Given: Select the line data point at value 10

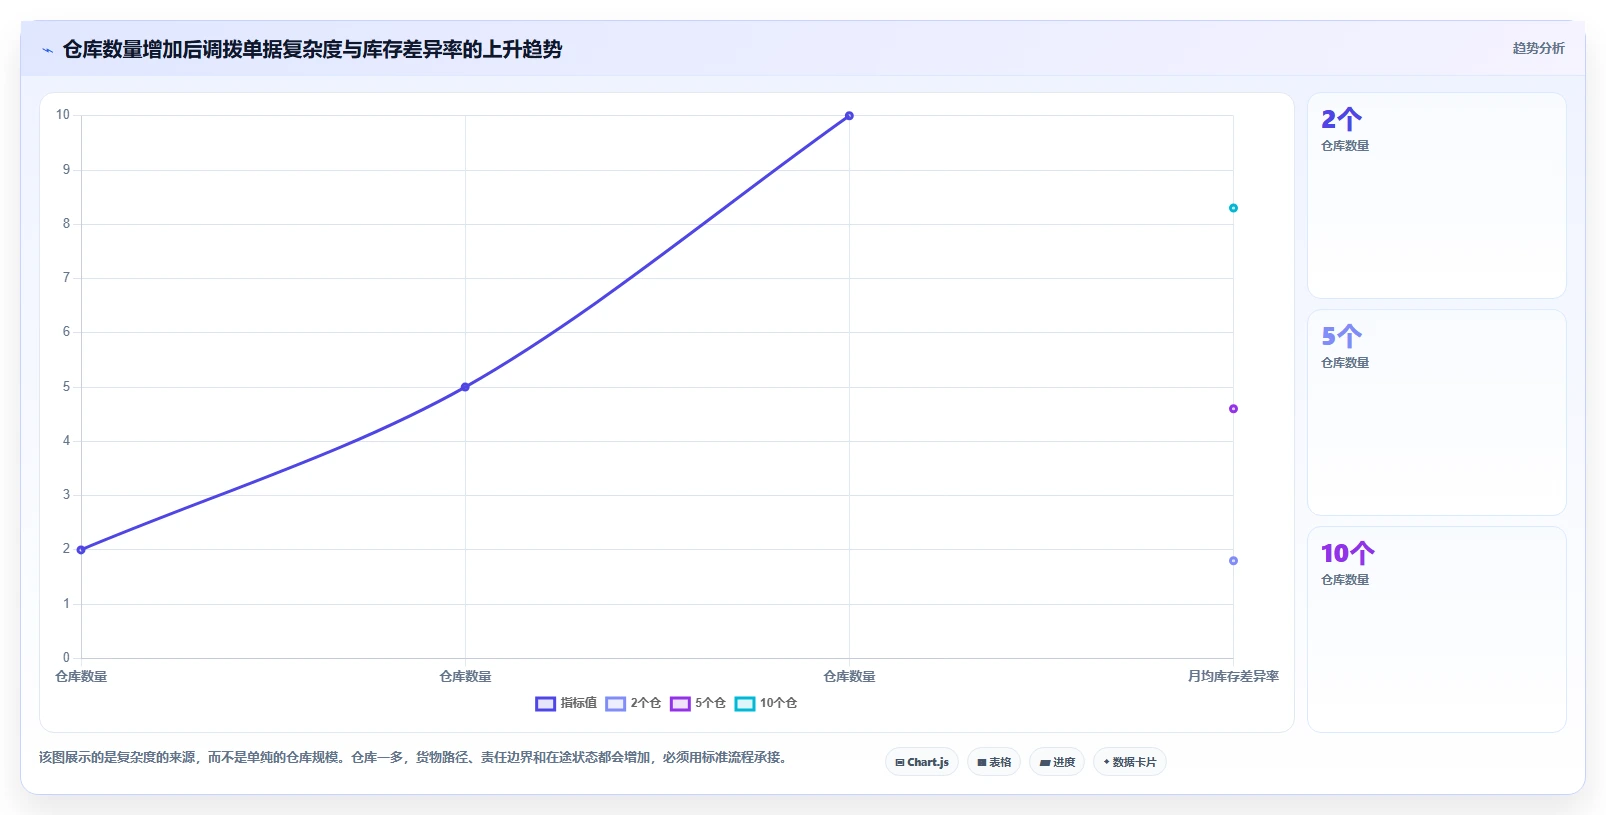Looking at the screenshot, I should 849,116.
